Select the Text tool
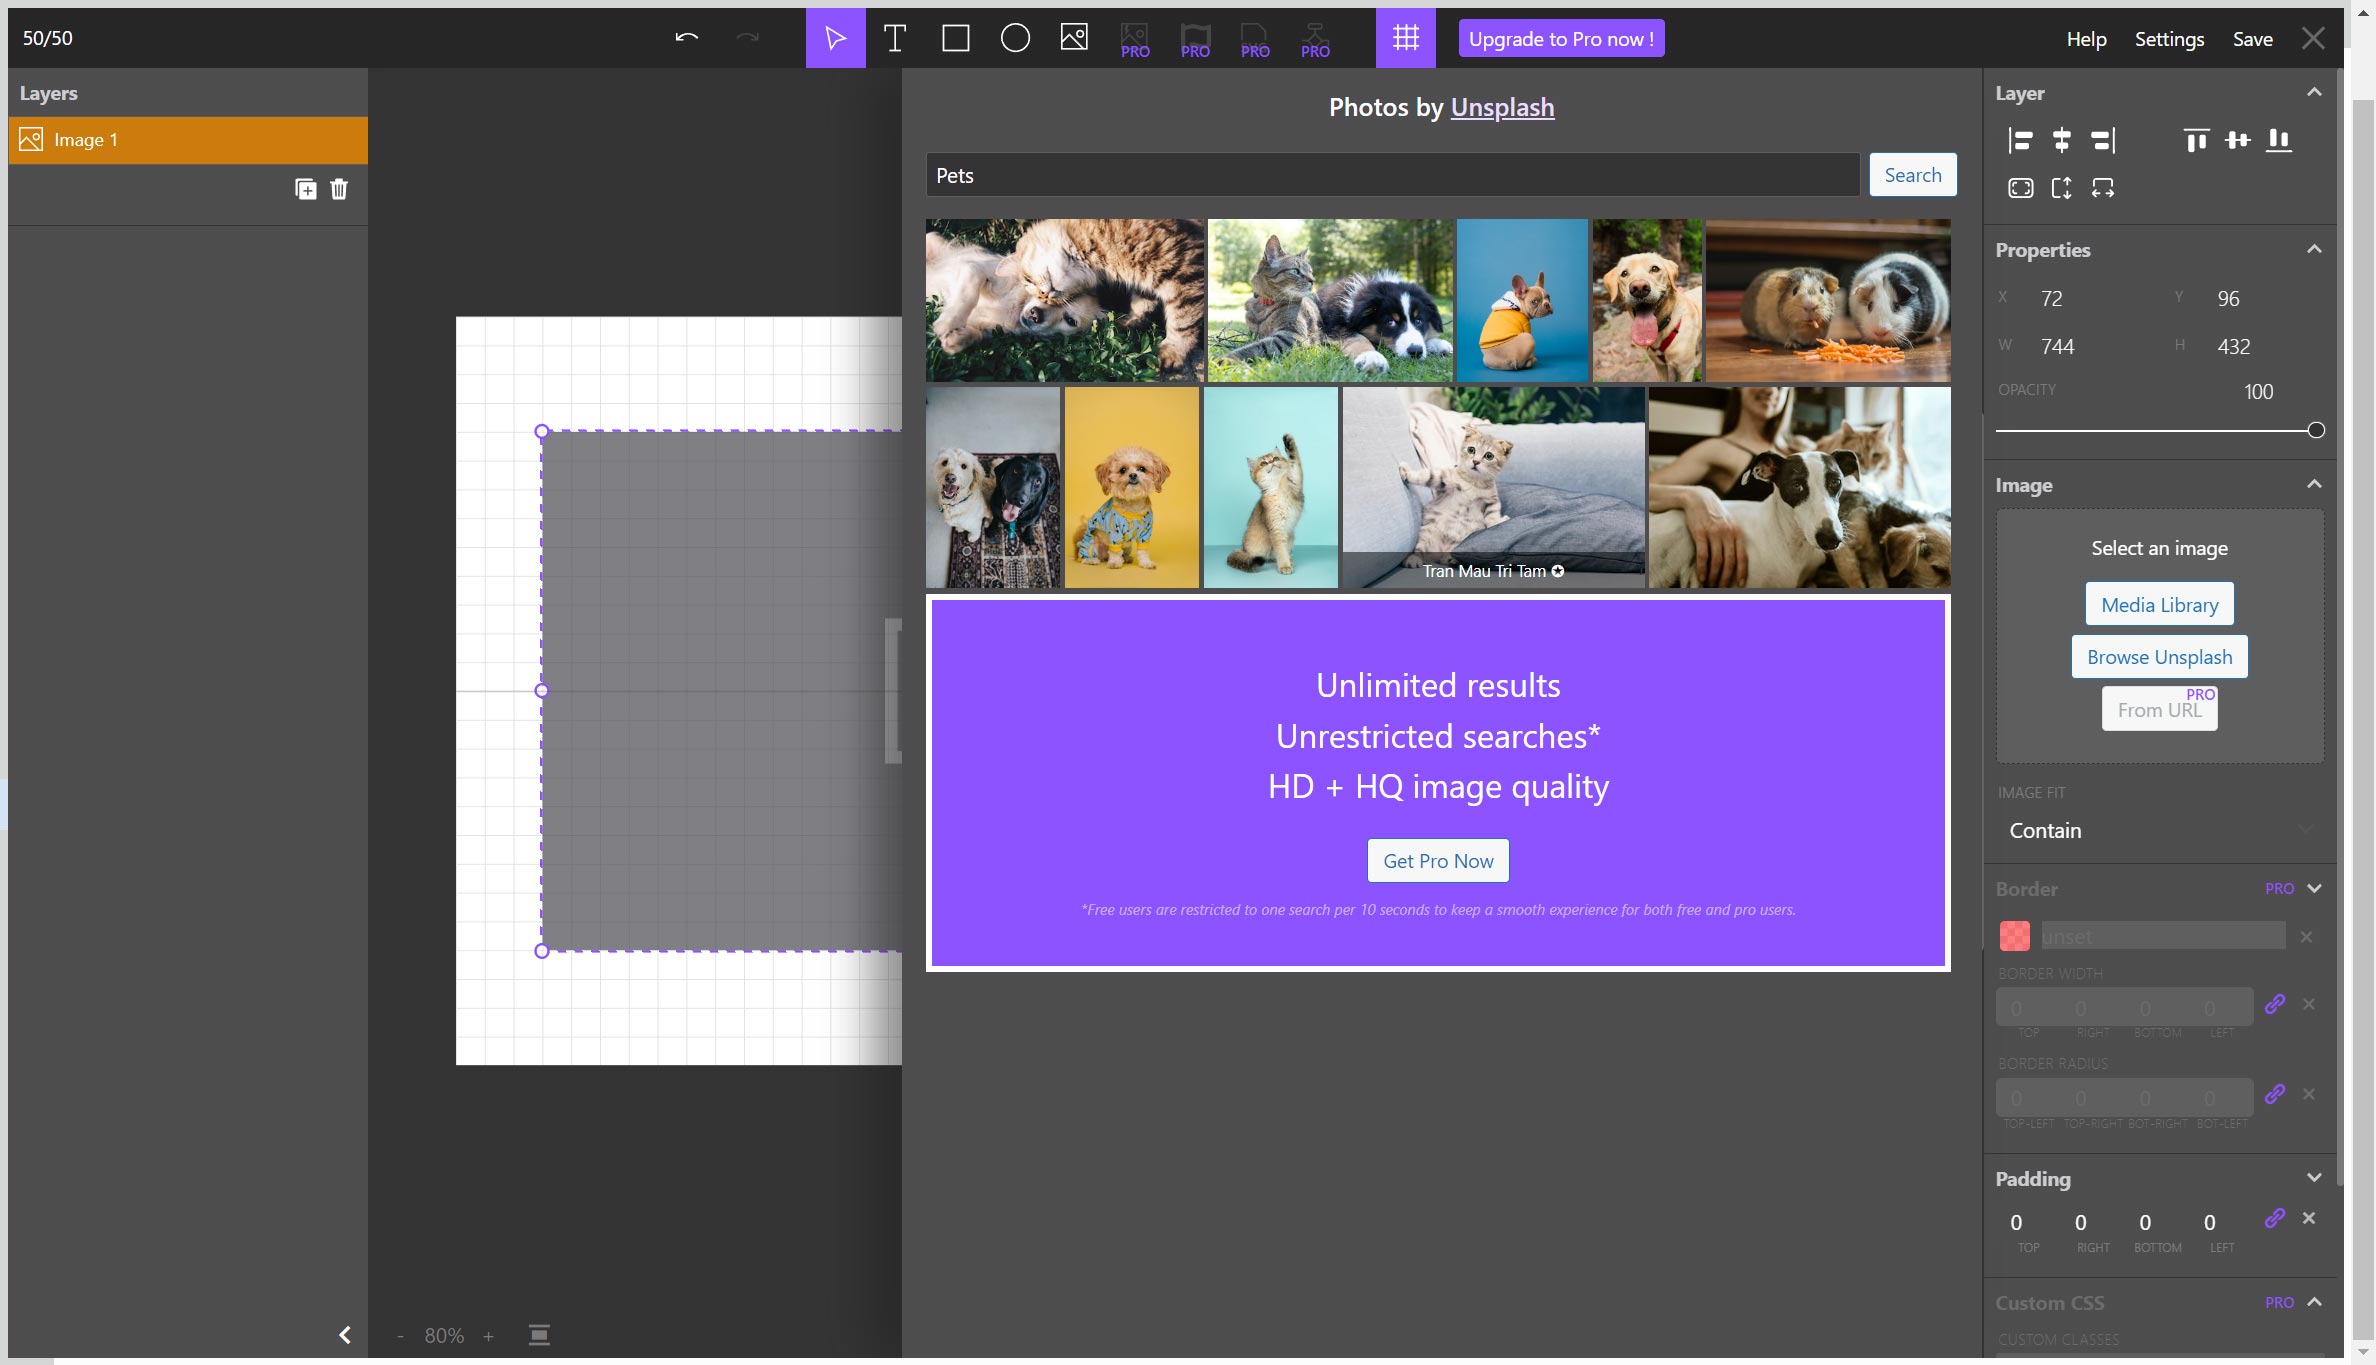This screenshot has width=2376, height=1365. coord(895,38)
